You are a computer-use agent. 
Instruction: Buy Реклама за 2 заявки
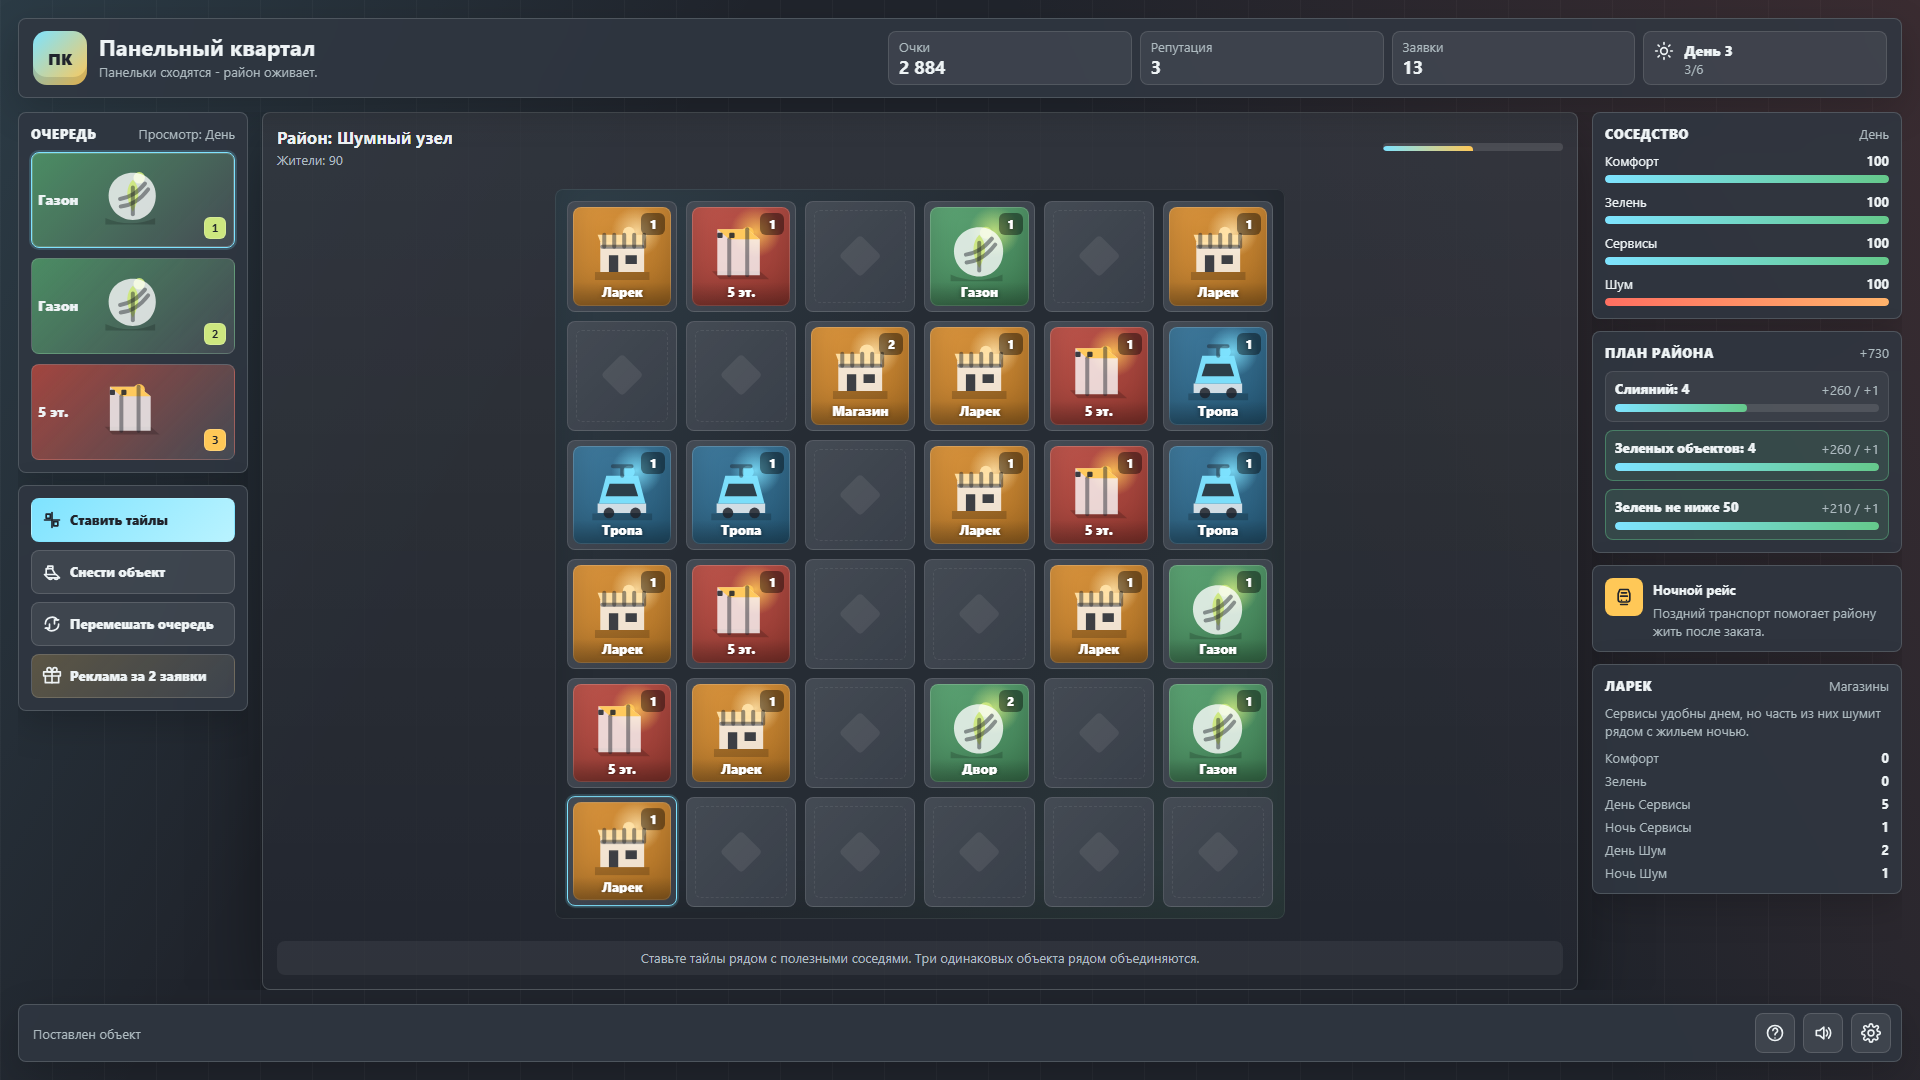pyautogui.click(x=133, y=676)
